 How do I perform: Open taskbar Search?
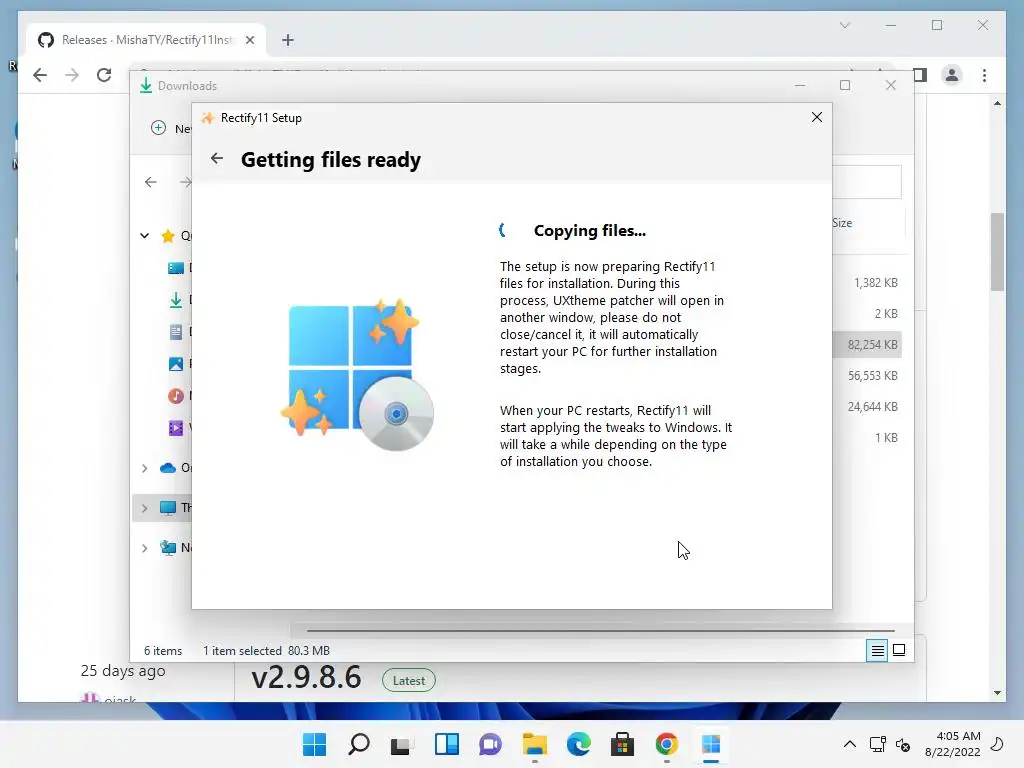(359, 744)
